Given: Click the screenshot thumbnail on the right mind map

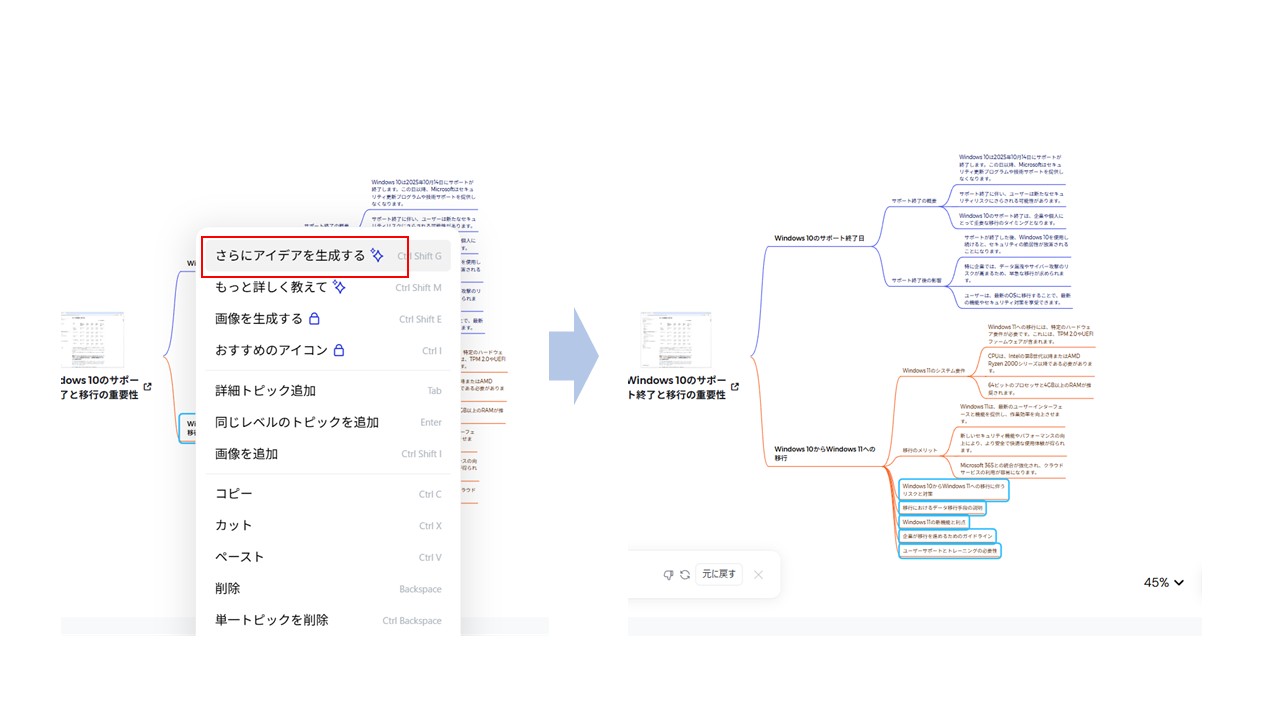Looking at the screenshot, I should click(x=676, y=340).
